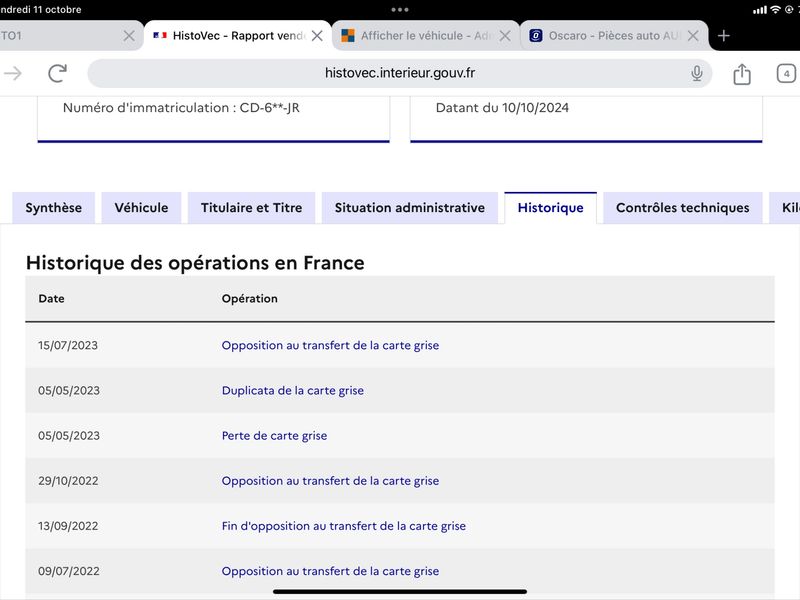Click the histovec.interieur.gouv.fr address bar
Viewport: 800px width, 600px height.
pos(399,73)
